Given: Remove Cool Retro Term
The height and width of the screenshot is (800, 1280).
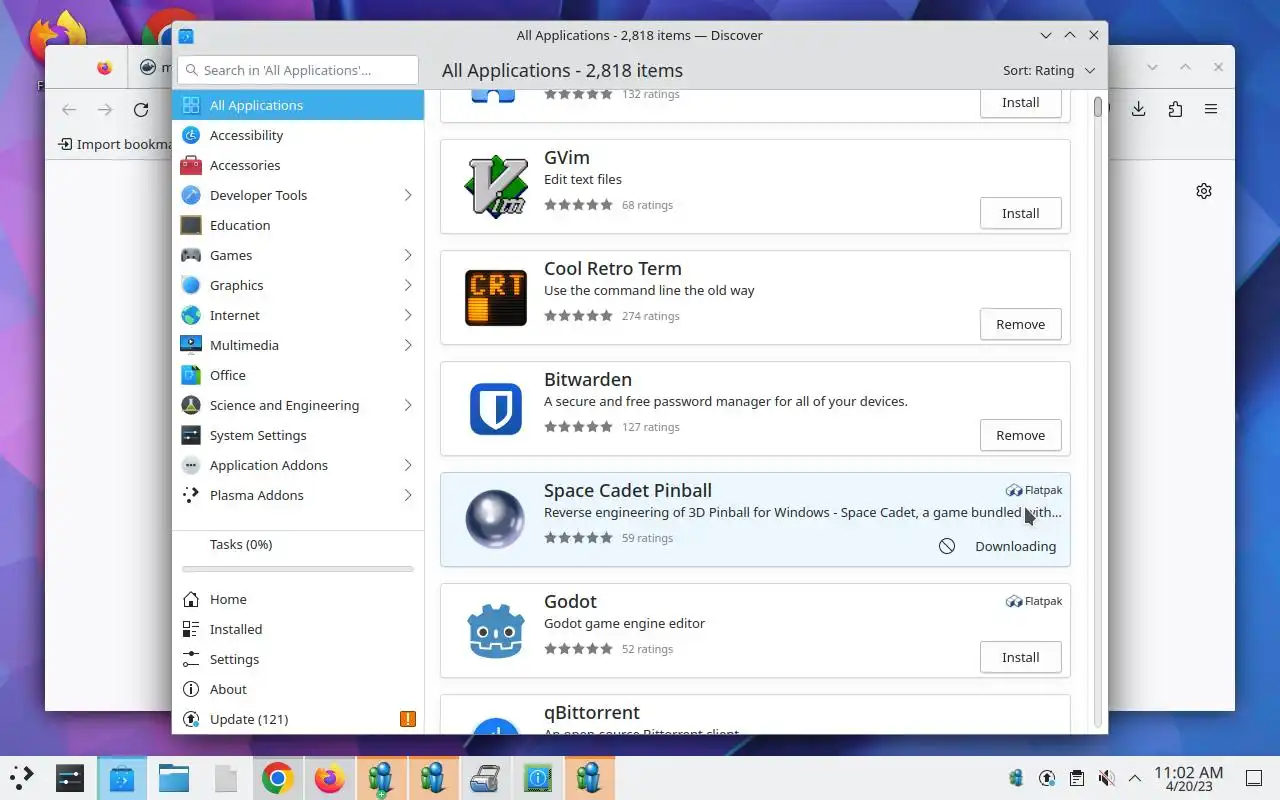Looking at the screenshot, I should coord(1020,324).
